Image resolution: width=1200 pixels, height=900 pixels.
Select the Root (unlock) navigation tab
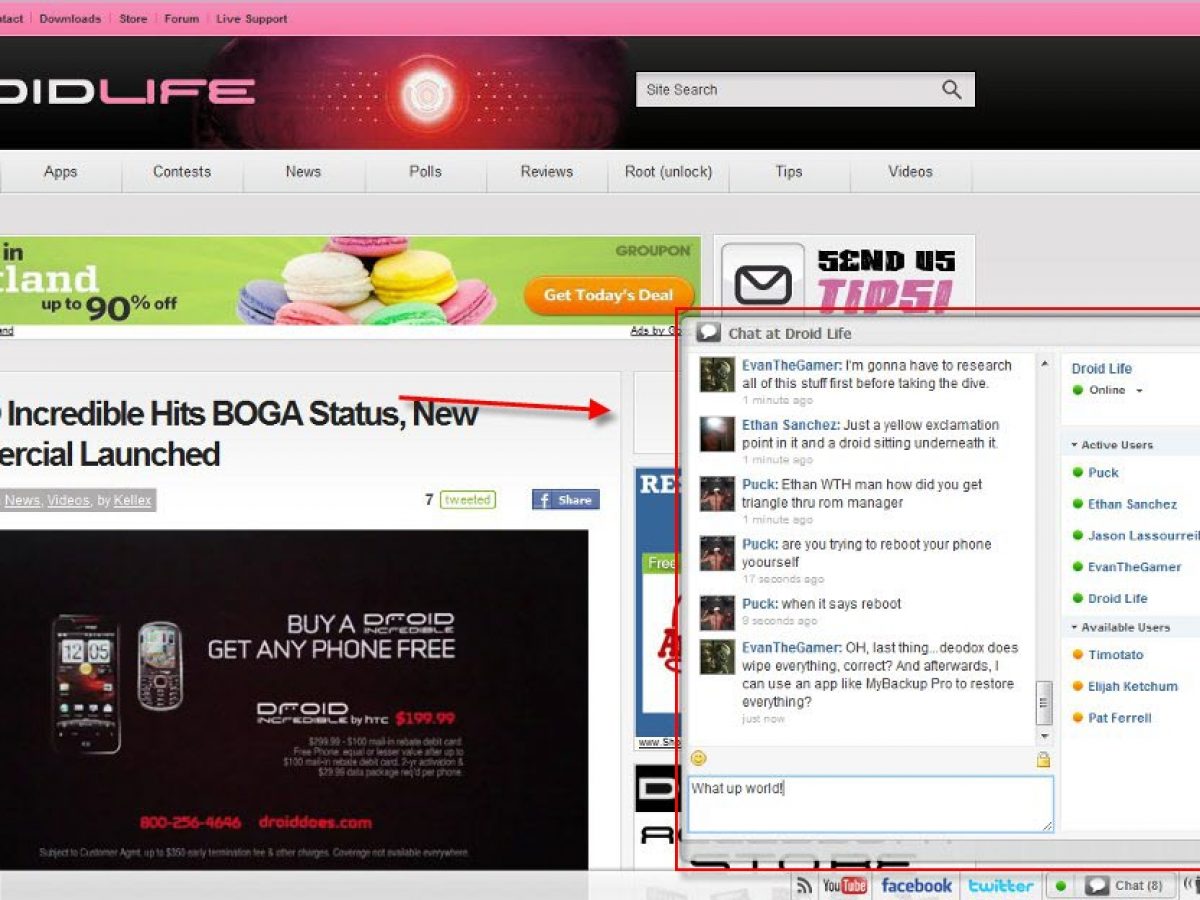[x=668, y=172]
